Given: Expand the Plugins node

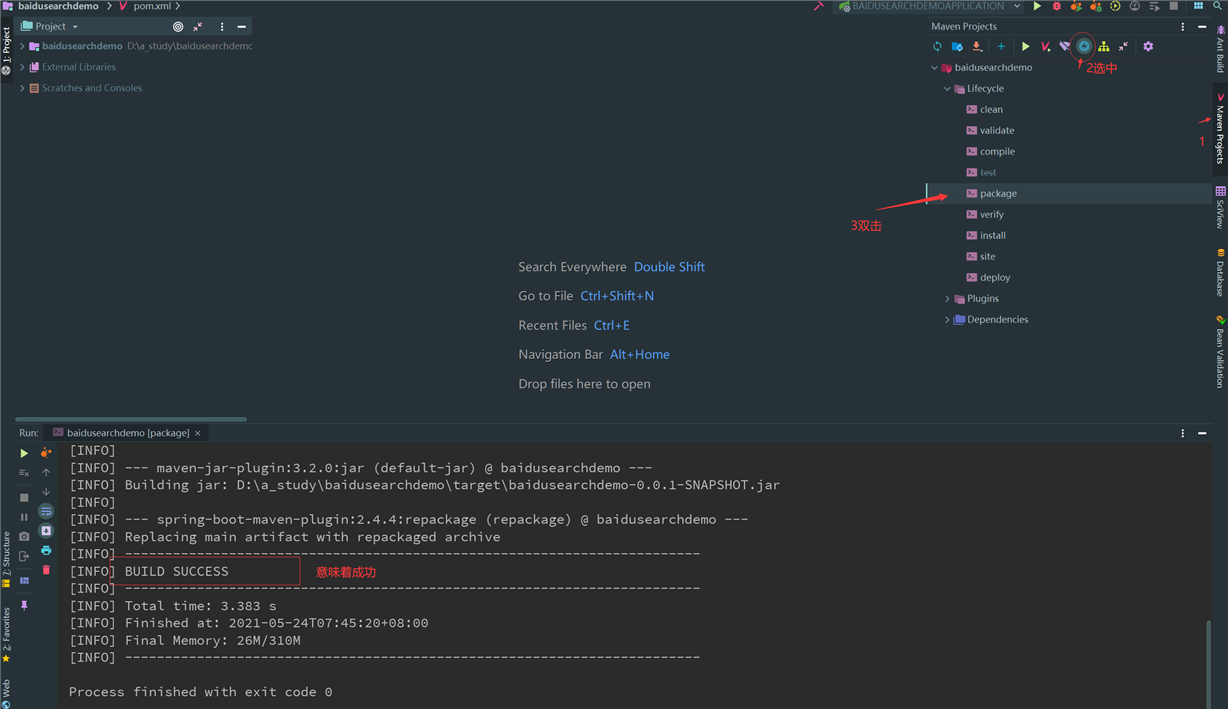Looking at the screenshot, I should 947,299.
